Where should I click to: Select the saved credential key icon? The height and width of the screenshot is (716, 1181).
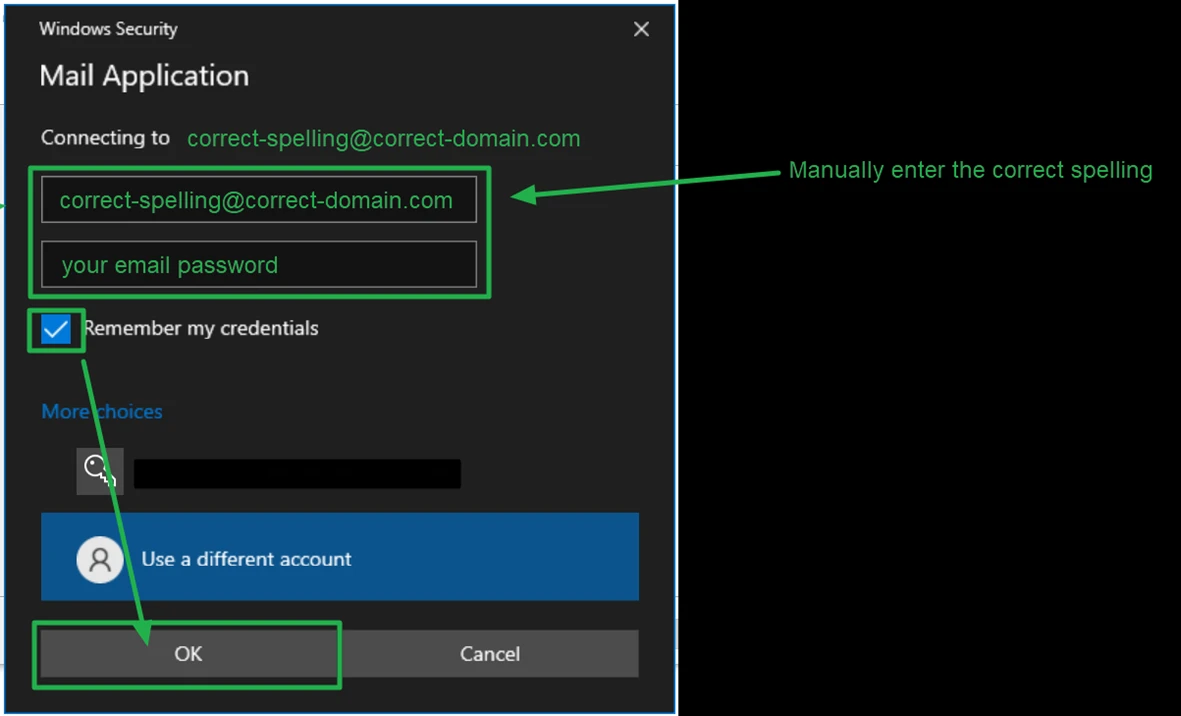pos(100,471)
